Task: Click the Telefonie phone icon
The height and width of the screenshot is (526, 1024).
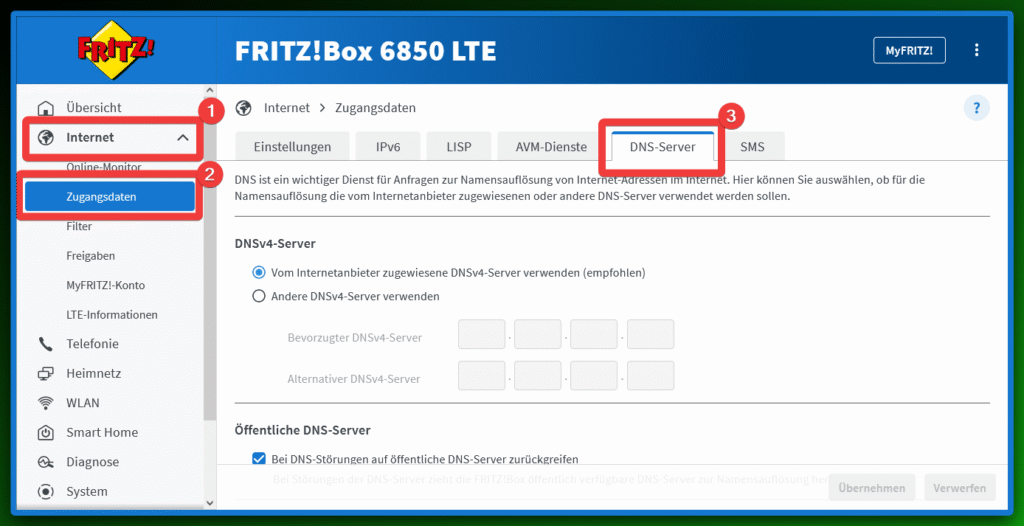Action: 46,344
